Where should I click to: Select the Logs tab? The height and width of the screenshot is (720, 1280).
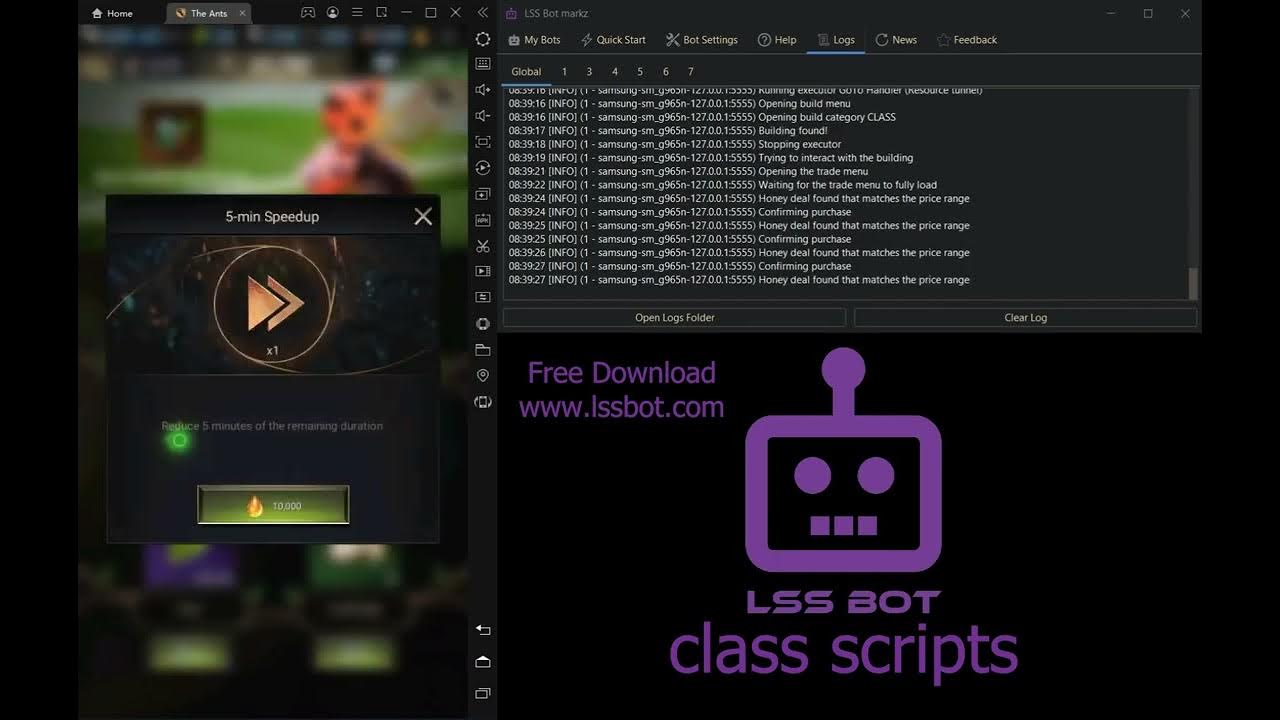point(836,40)
